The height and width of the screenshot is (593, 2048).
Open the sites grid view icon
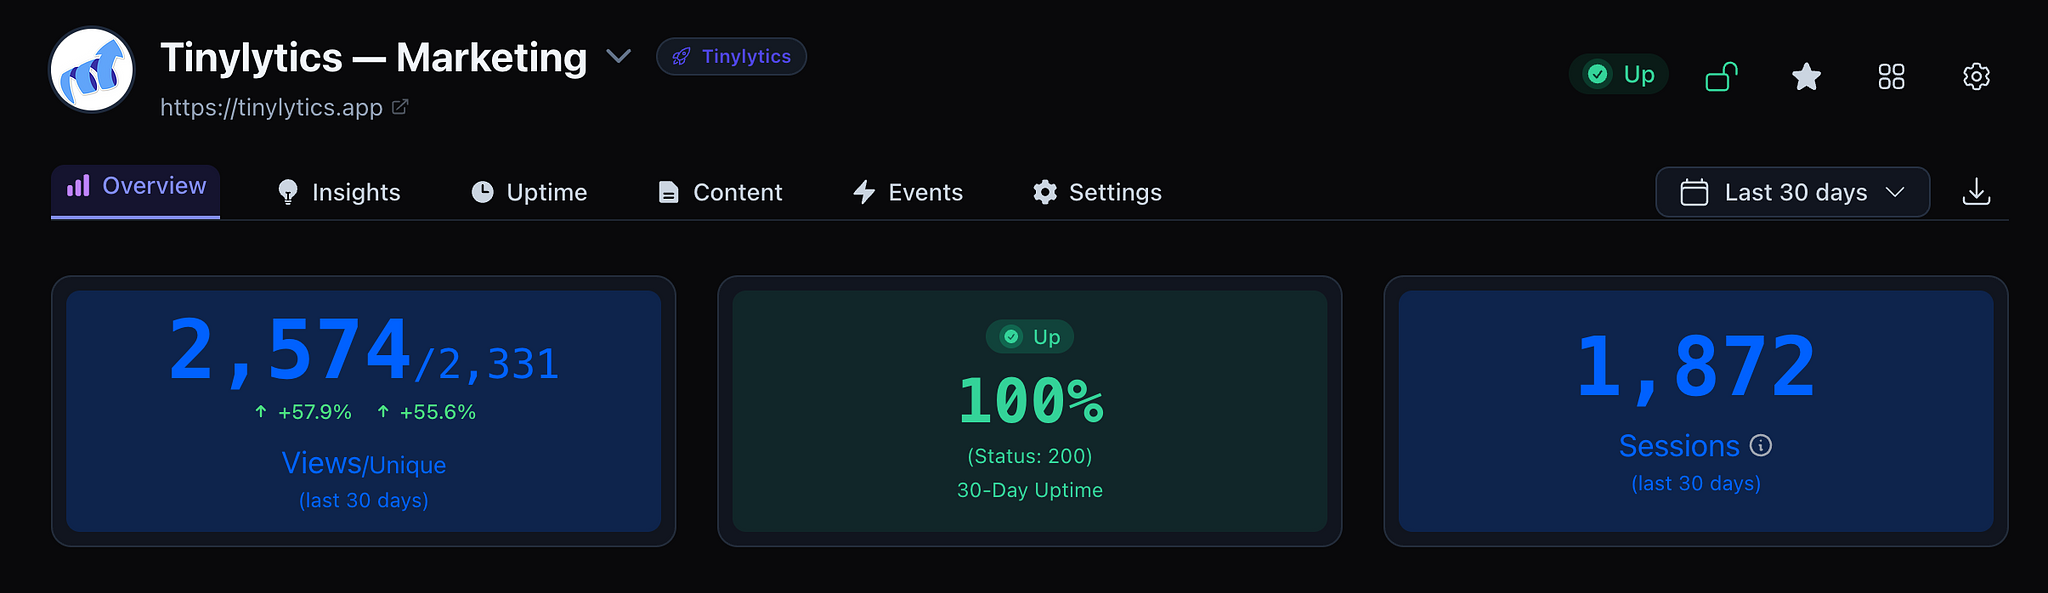click(1891, 76)
